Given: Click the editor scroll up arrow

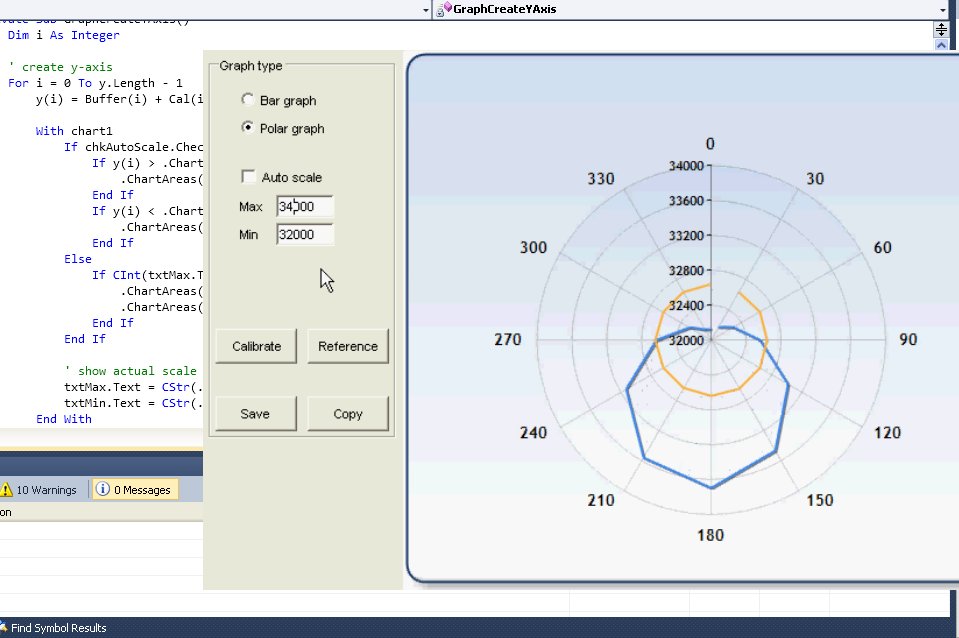Looking at the screenshot, I should point(941,45).
